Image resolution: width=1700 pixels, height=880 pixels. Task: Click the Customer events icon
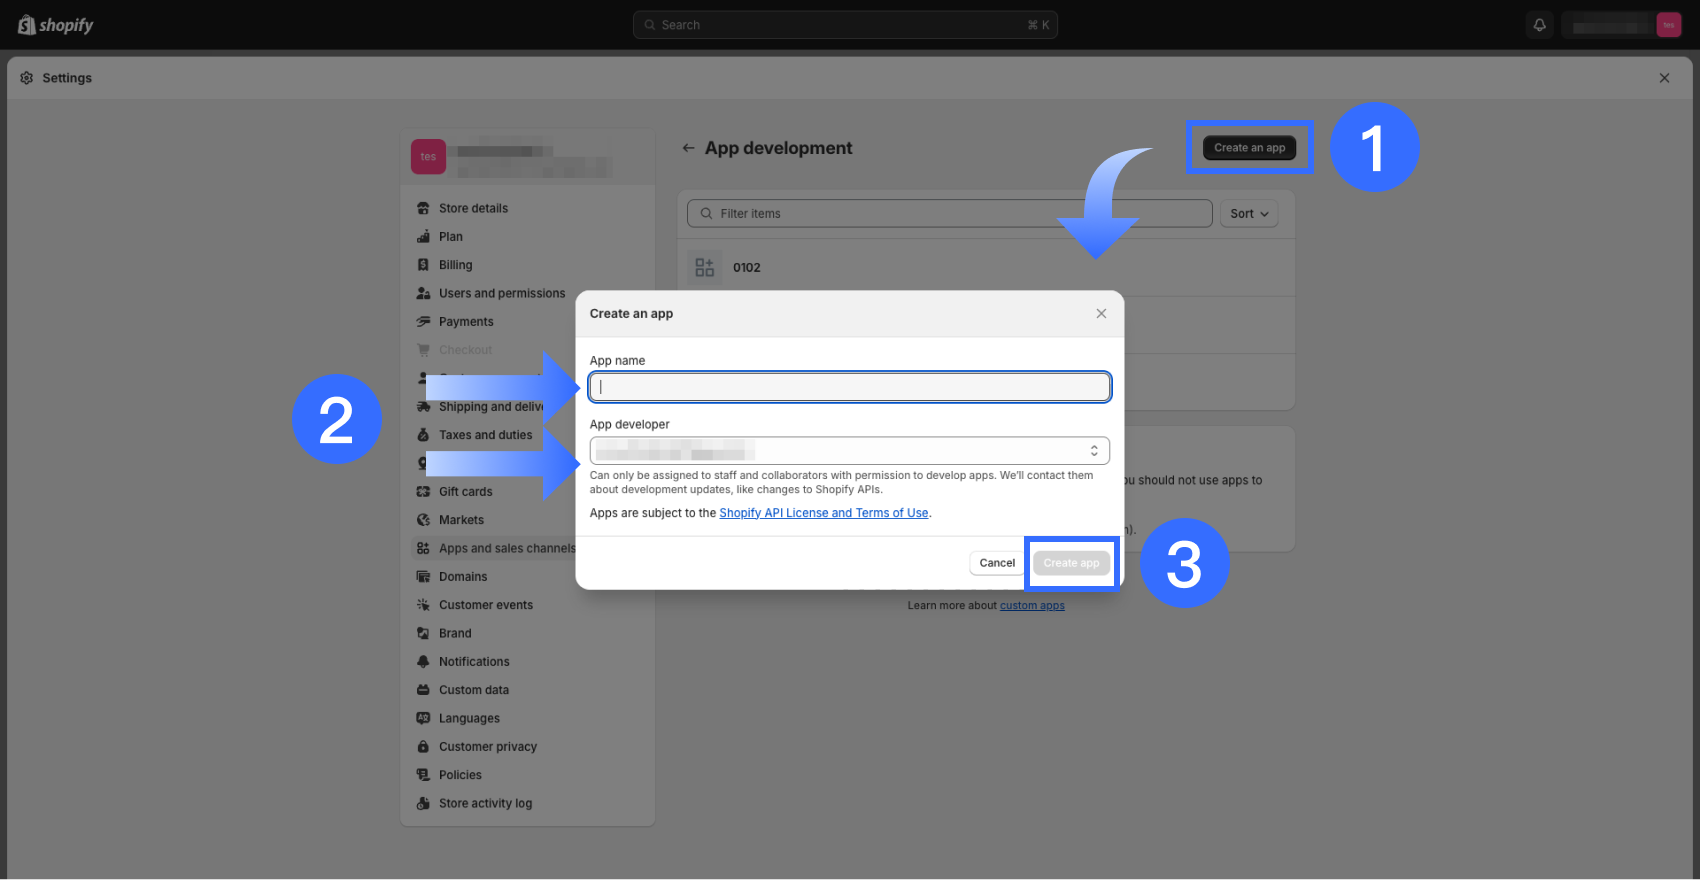[x=423, y=605]
